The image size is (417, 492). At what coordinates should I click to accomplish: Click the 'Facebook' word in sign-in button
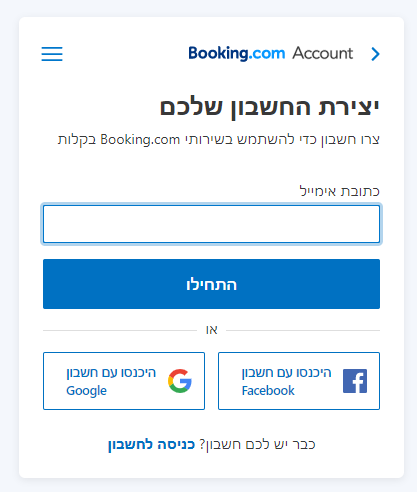pos(268,391)
